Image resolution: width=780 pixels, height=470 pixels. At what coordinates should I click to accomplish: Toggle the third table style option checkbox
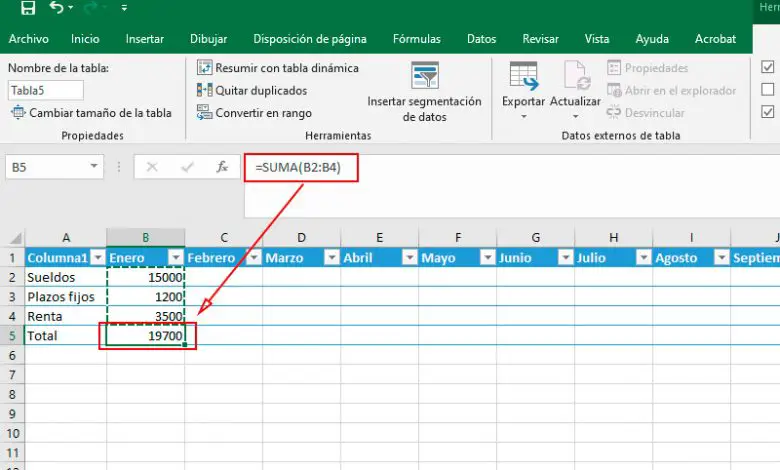point(768,112)
